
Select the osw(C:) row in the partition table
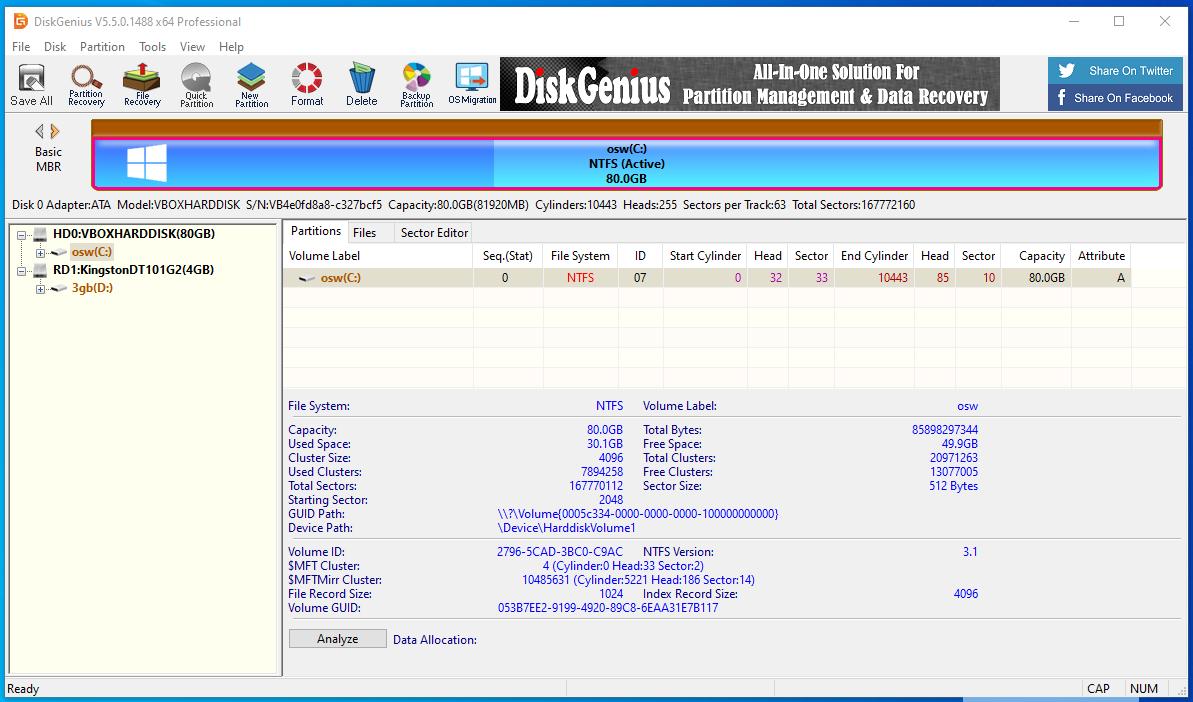[709, 278]
